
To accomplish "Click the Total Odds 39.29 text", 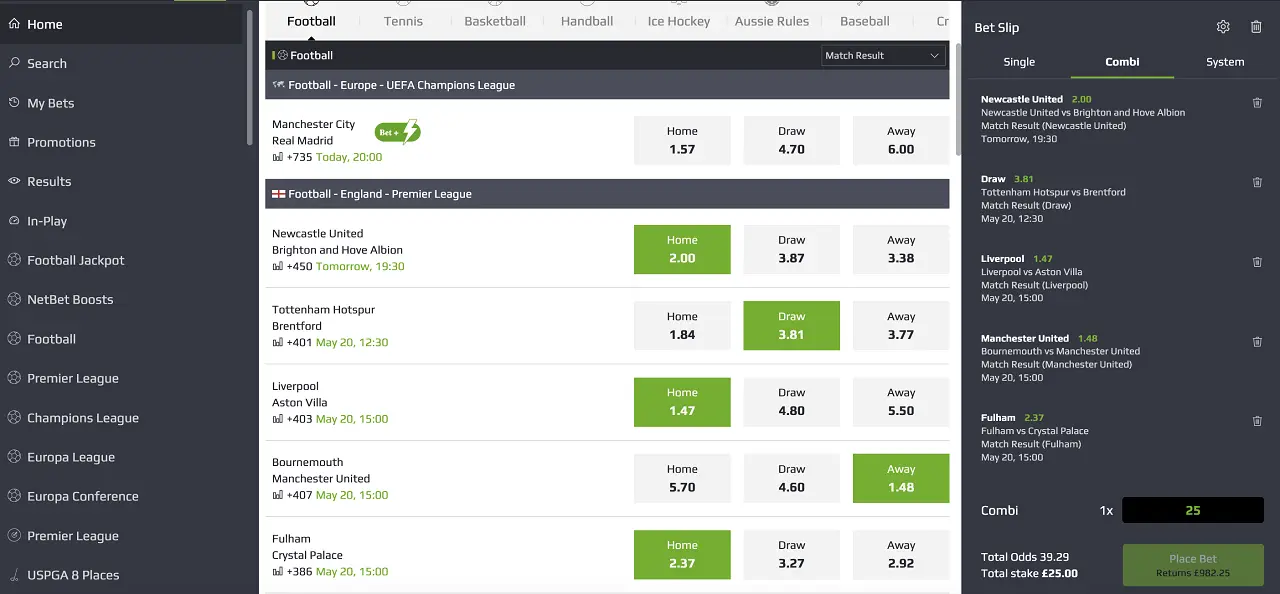I will tap(1025, 557).
